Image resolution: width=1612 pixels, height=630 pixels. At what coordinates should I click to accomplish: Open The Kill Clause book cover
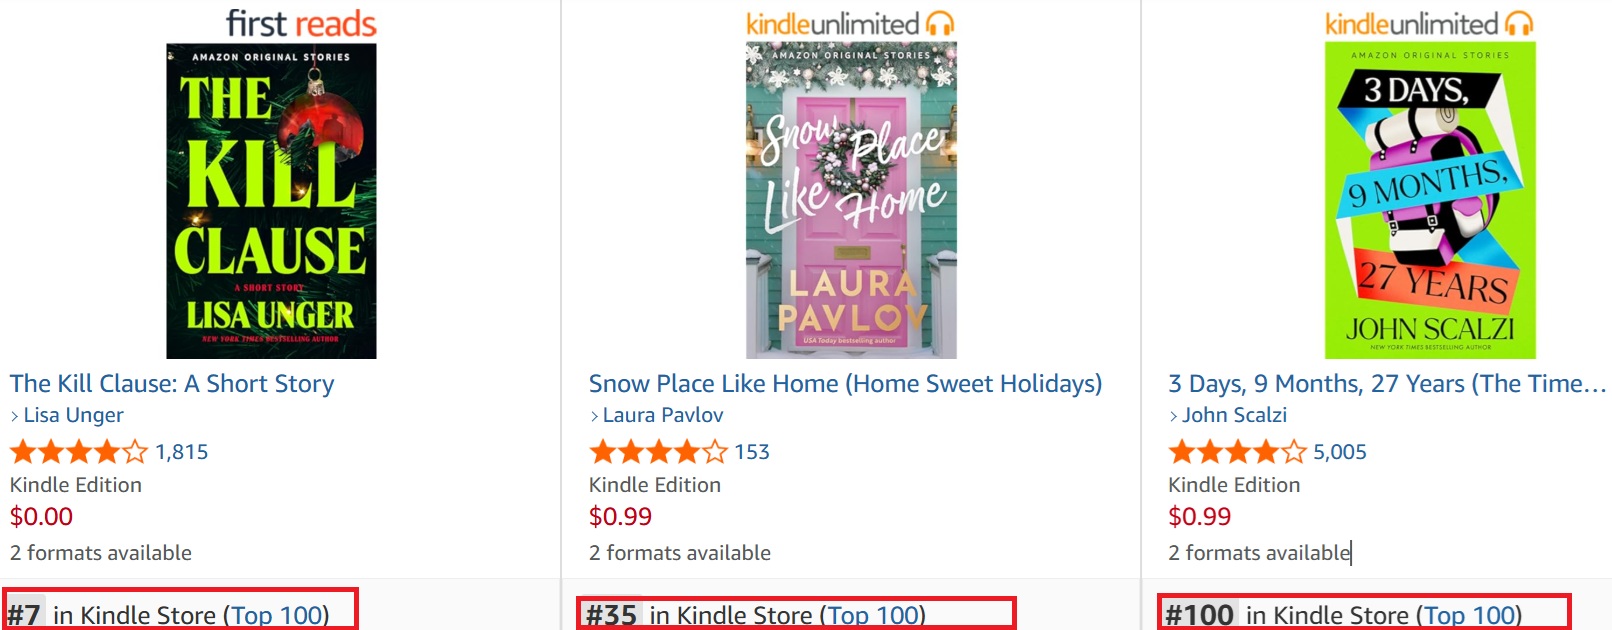(271, 200)
